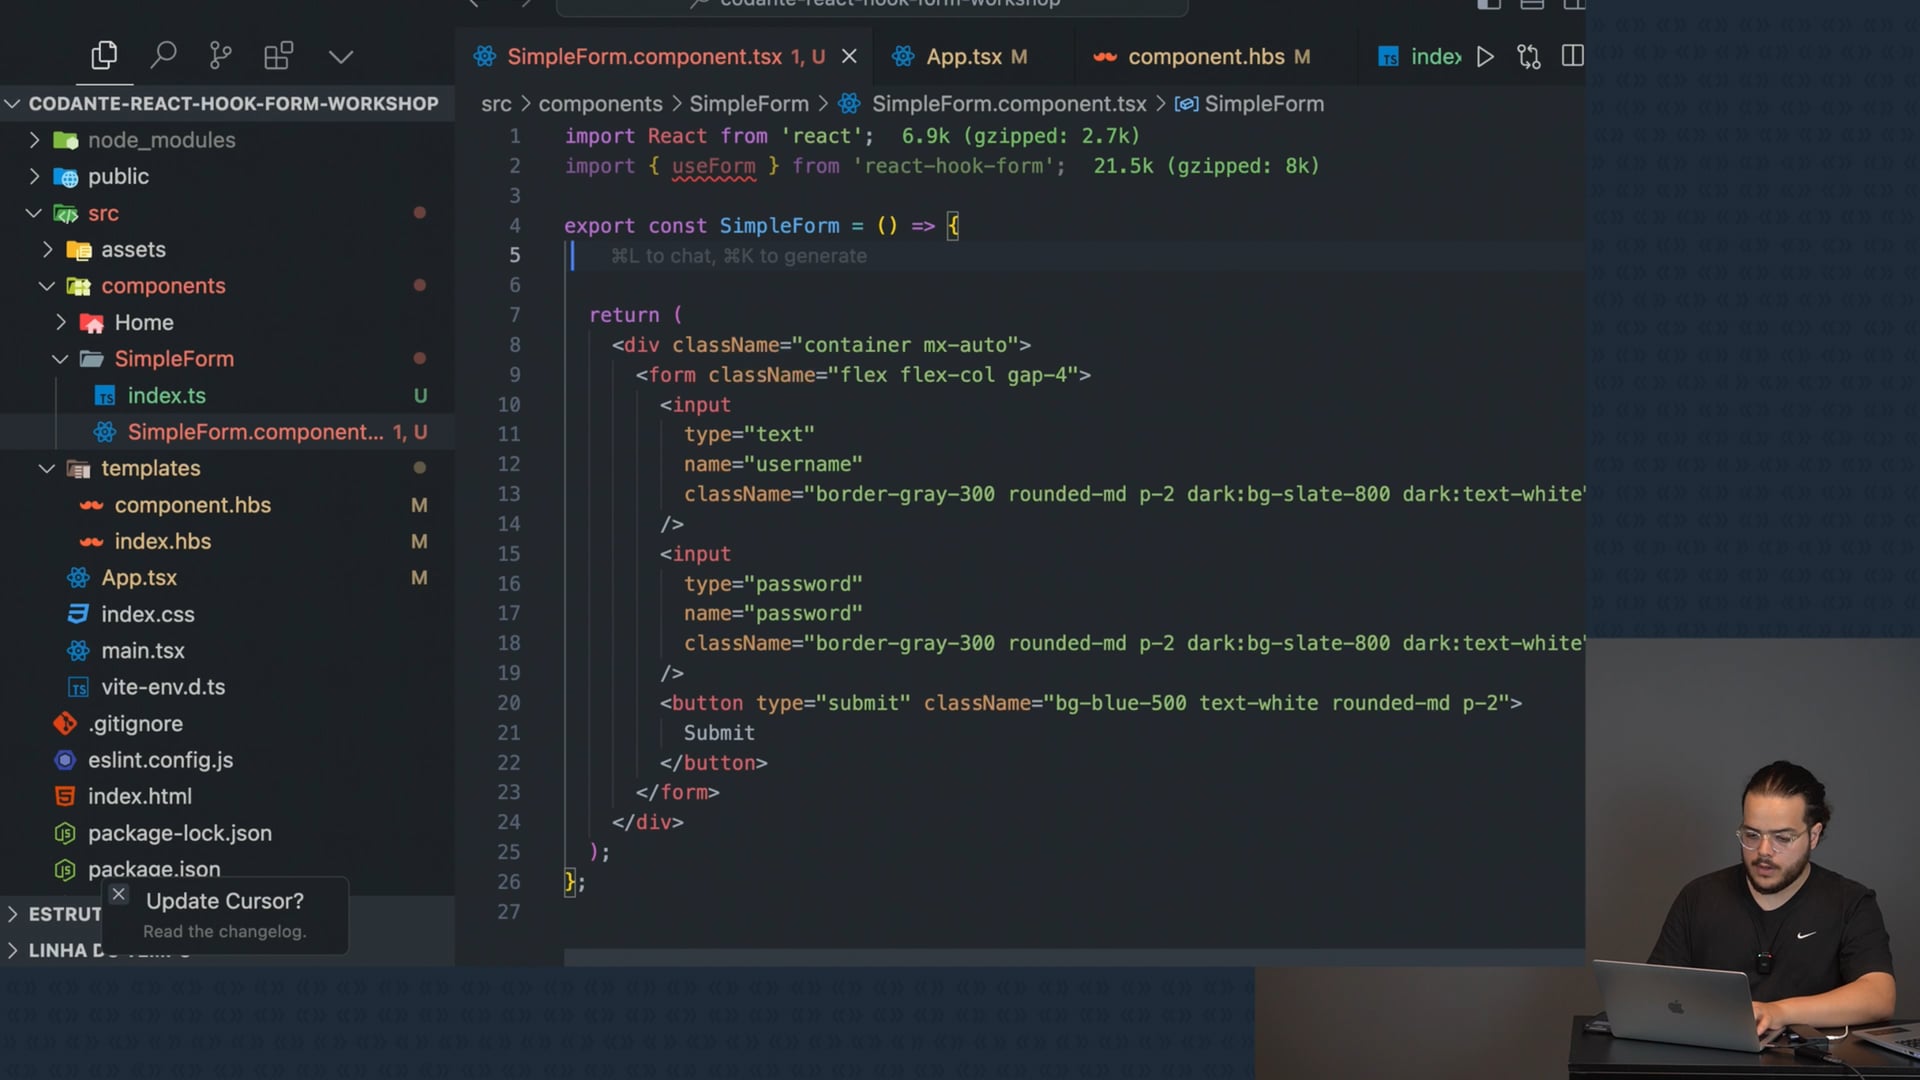Open the Explorer view icon

pyautogui.click(x=104, y=56)
